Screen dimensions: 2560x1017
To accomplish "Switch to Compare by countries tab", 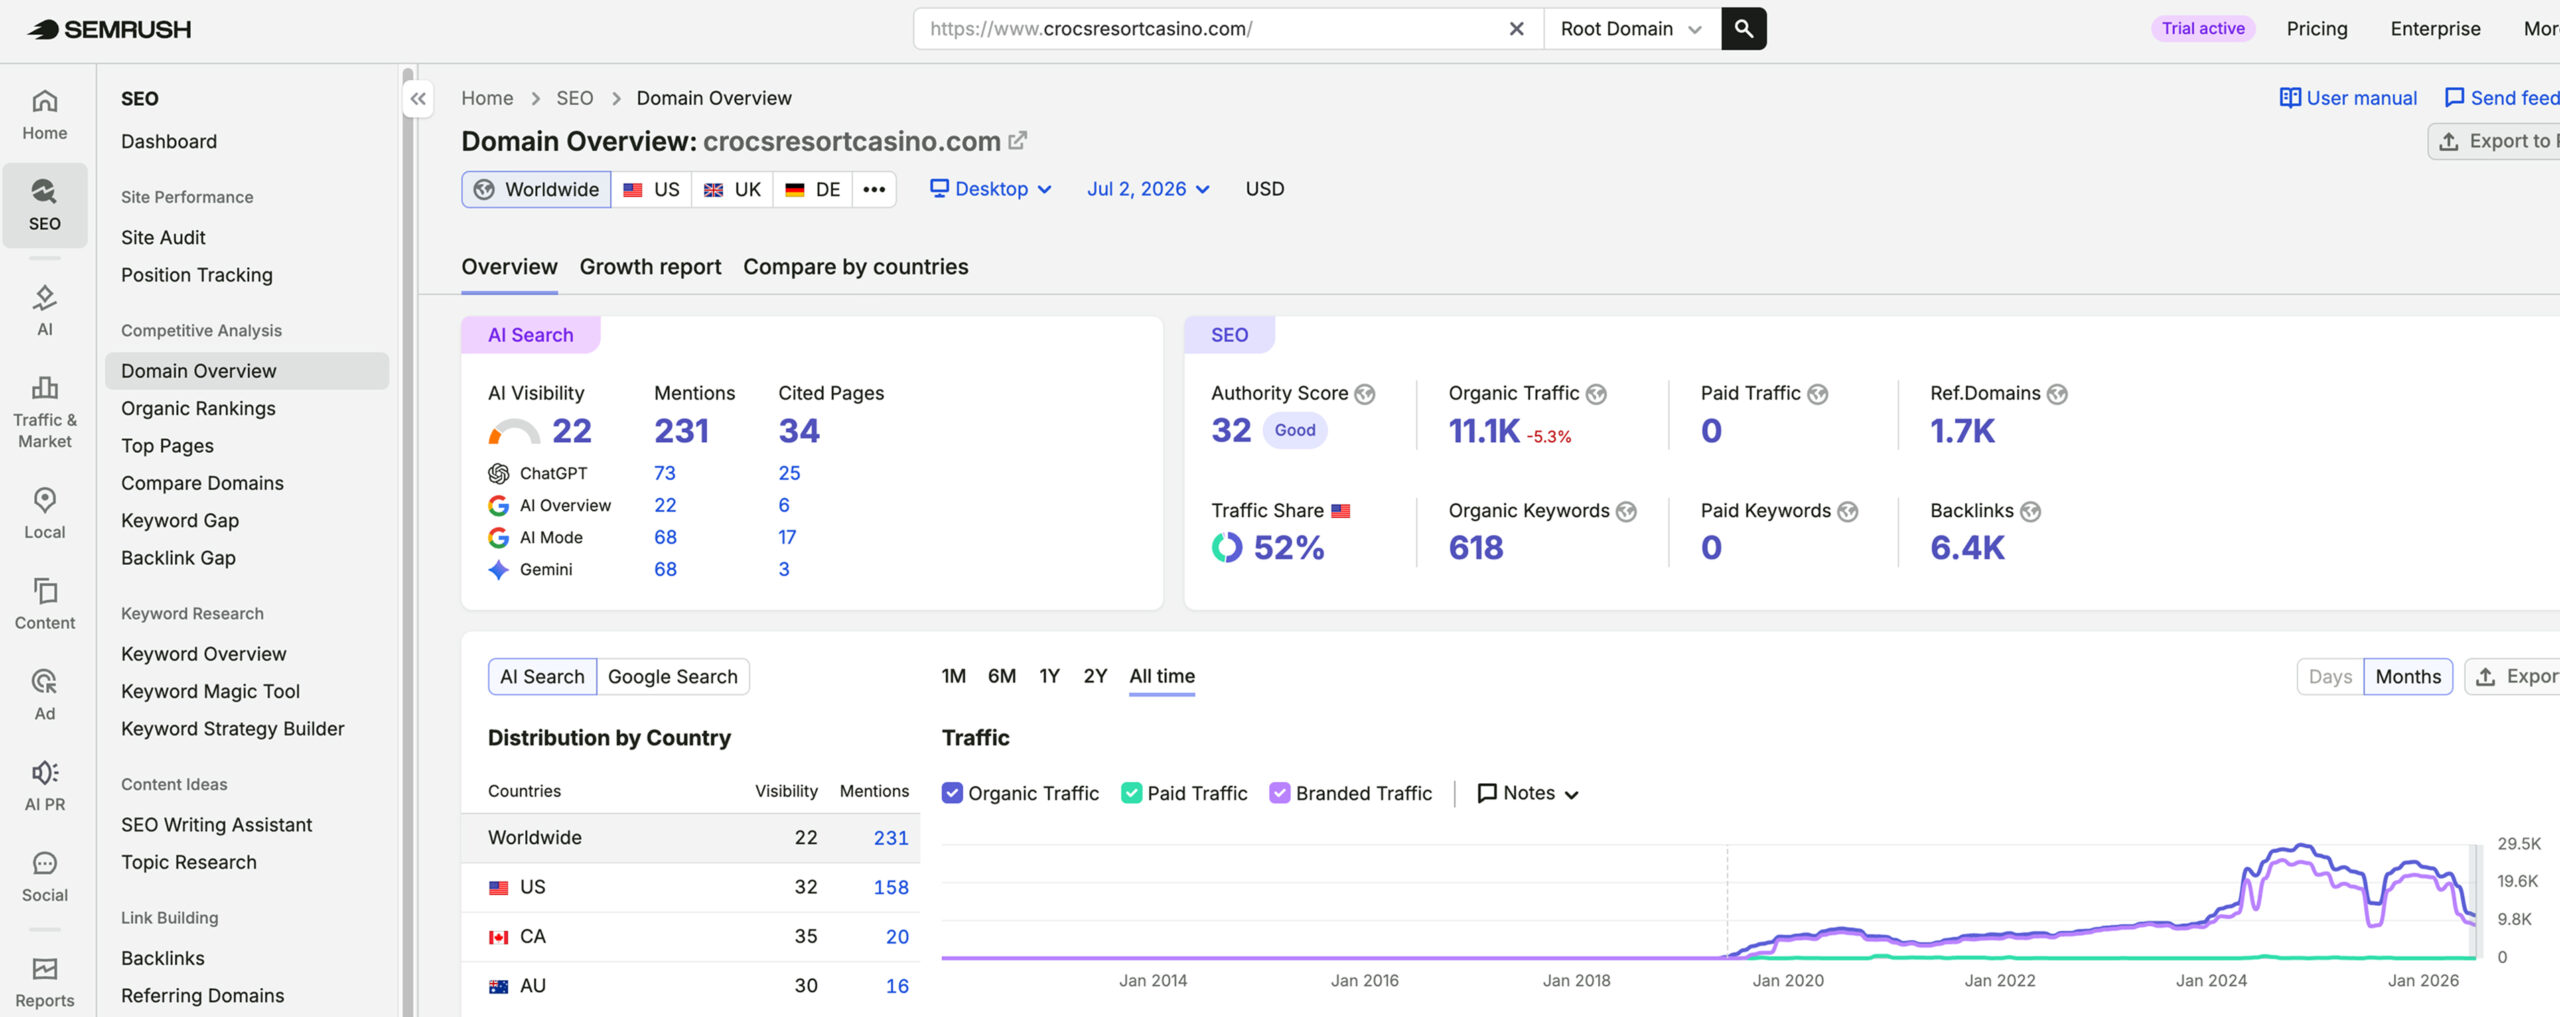I will pos(856,267).
